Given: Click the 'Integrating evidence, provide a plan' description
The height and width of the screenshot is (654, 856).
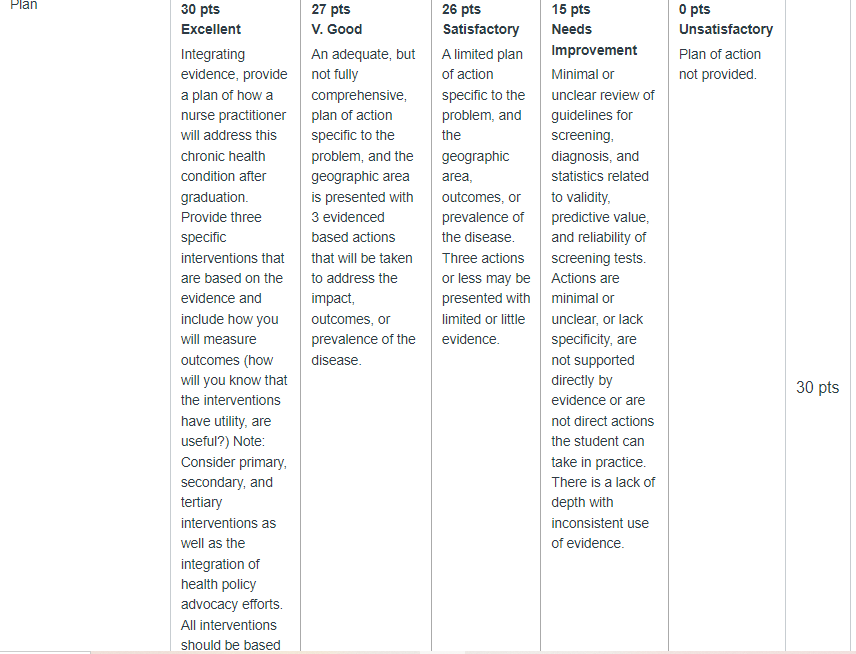Looking at the screenshot, I should click(234, 125).
